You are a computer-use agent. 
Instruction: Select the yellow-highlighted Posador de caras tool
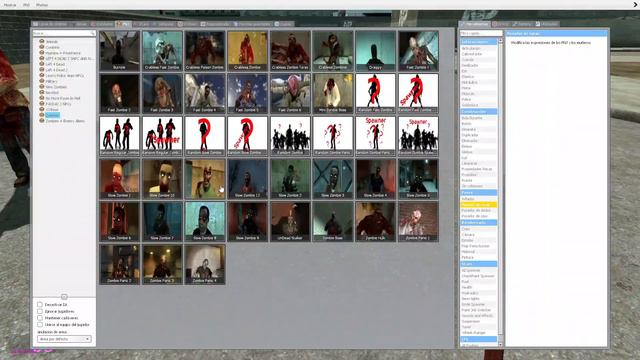(478, 204)
